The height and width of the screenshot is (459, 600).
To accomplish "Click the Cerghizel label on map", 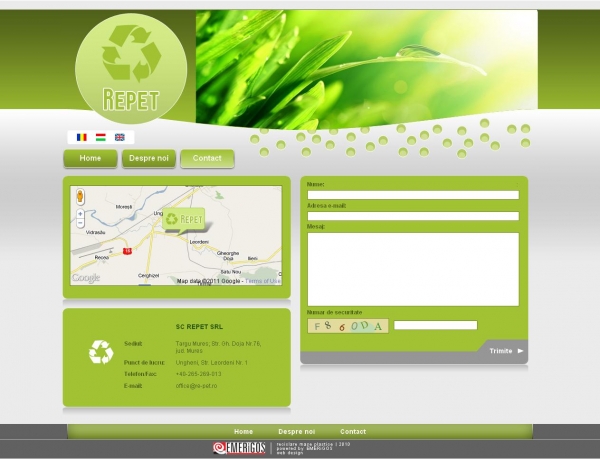I will pyautogui.click(x=148, y=275).
